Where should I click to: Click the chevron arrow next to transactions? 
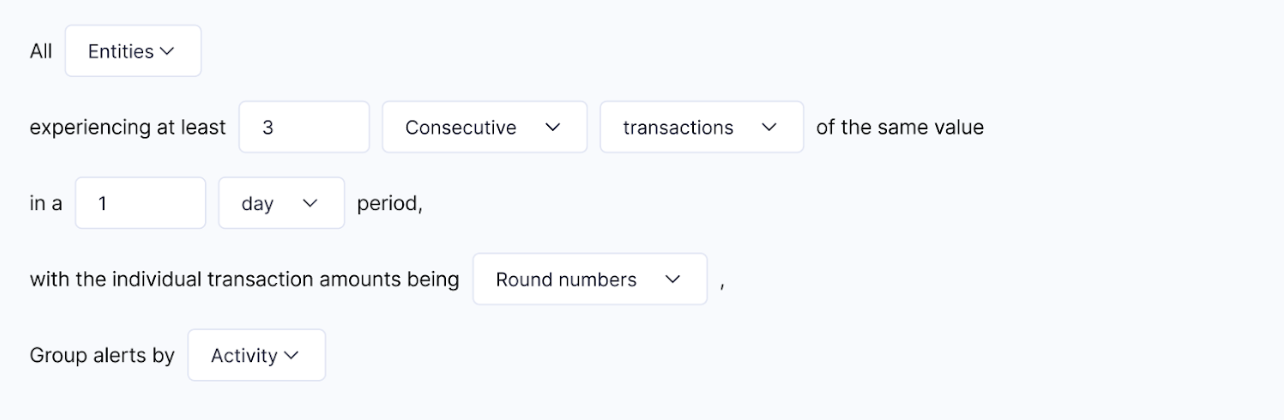[769, 127]
